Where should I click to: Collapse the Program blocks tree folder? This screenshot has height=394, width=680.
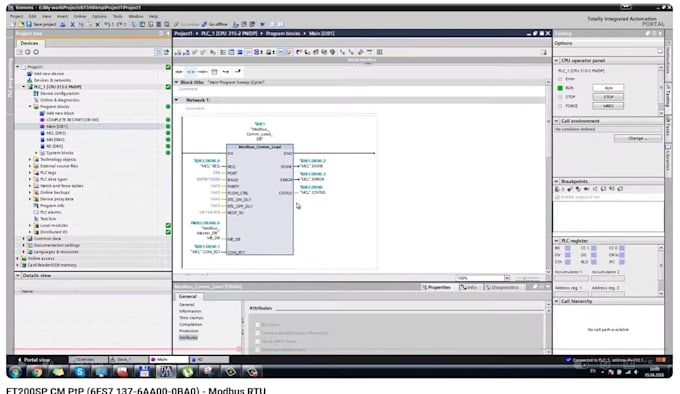click(x=30, y=107)
